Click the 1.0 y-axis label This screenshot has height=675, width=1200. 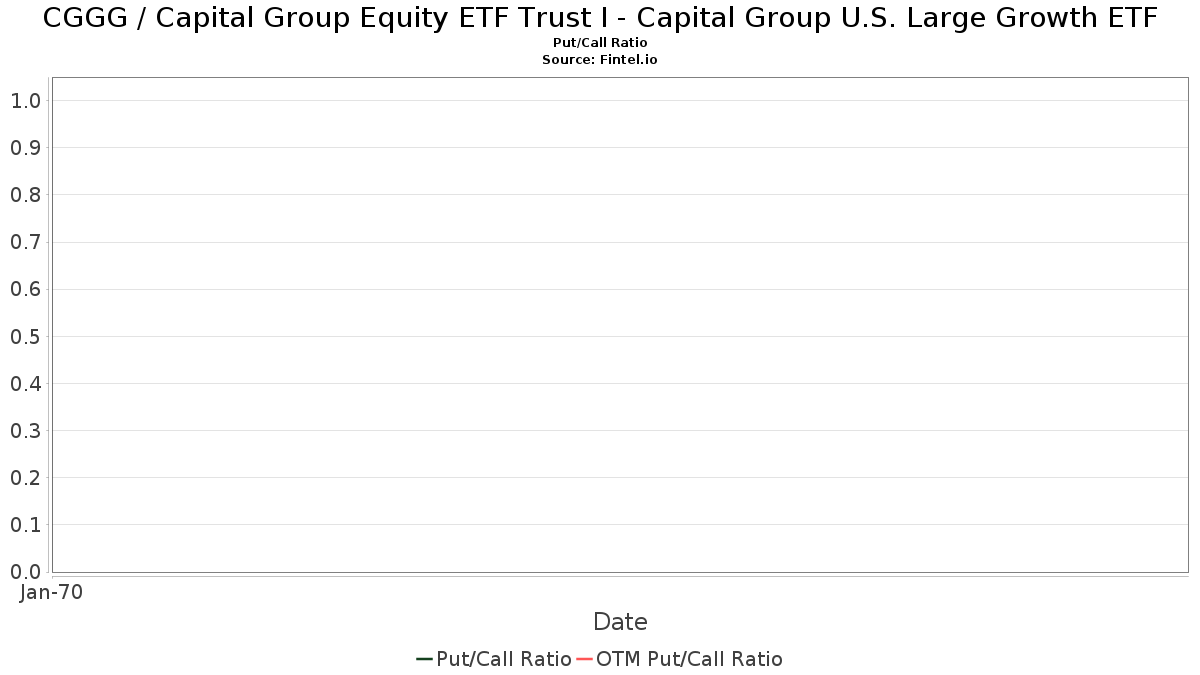tap(25, 100)
